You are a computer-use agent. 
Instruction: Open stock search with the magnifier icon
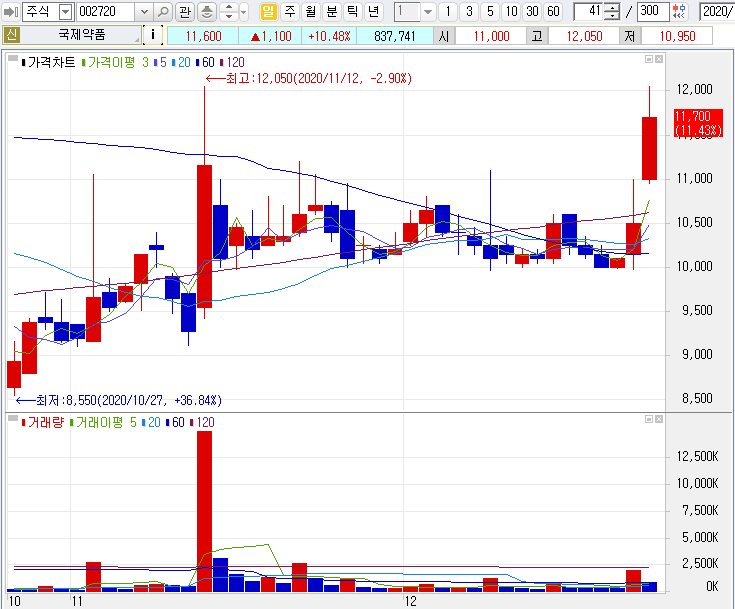(163, 11)
